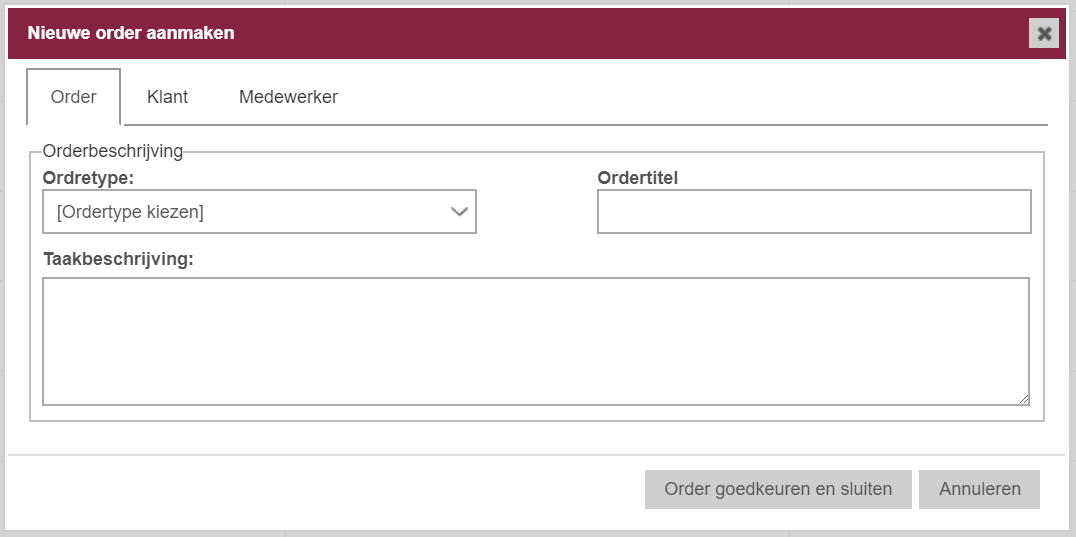Click the Ordertitel field label
This screenshot has width=1076, height=537.
[x=638, y=178]
